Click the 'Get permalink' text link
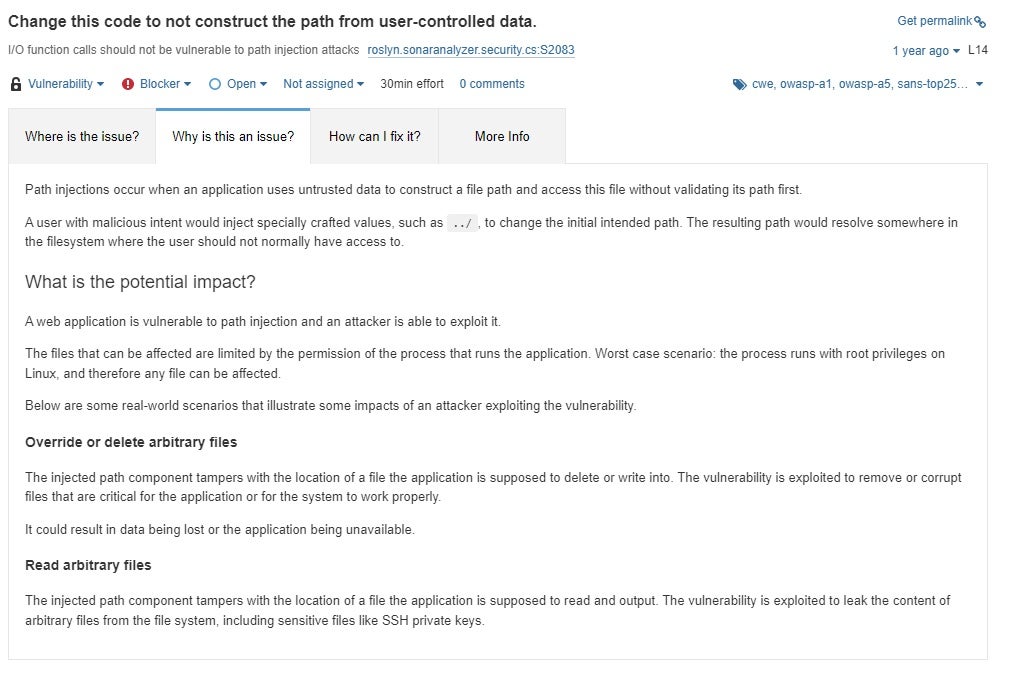This screenshot has width=1011, height=678. [934, 21]
